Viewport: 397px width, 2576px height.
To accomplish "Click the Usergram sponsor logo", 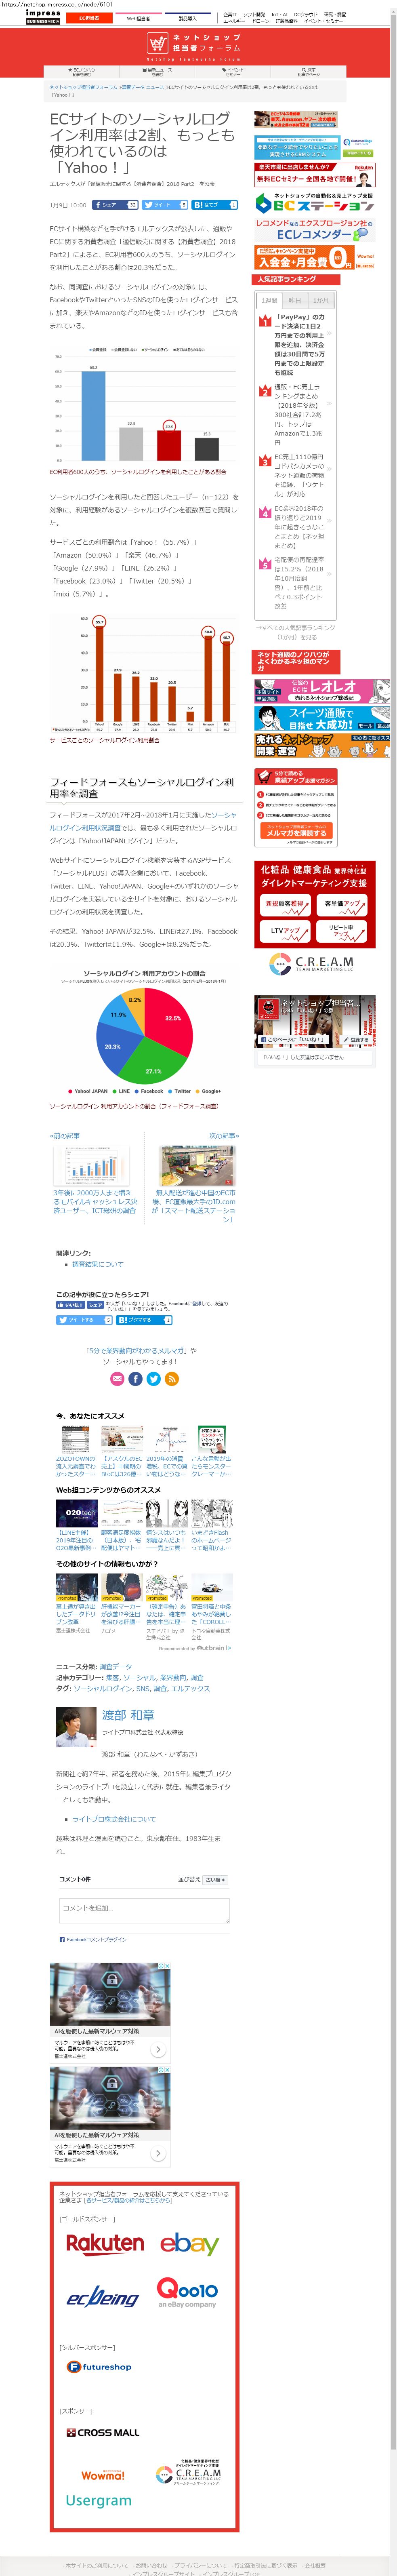I will 98,2500.
